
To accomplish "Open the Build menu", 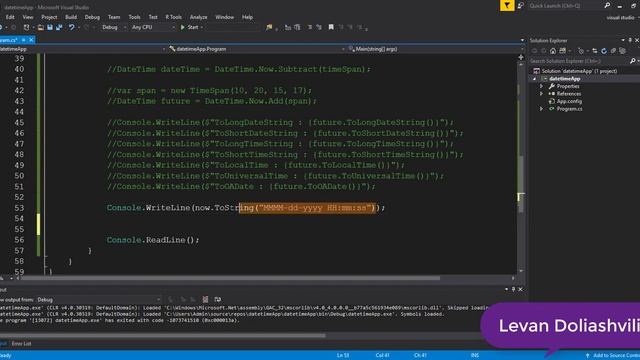I will (71, 17).
